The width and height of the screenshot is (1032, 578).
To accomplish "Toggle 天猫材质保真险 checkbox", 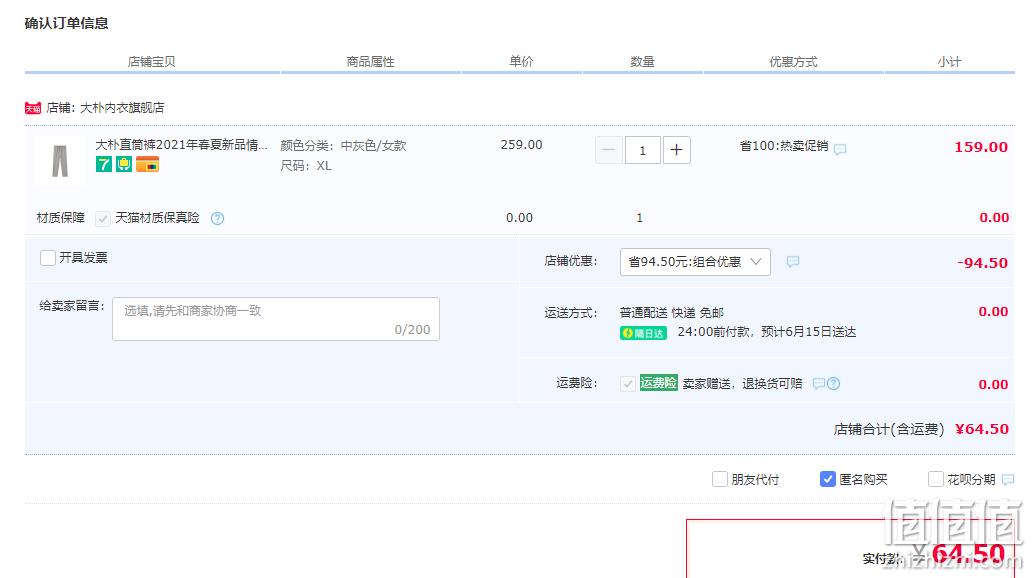I will pos(103,219).
